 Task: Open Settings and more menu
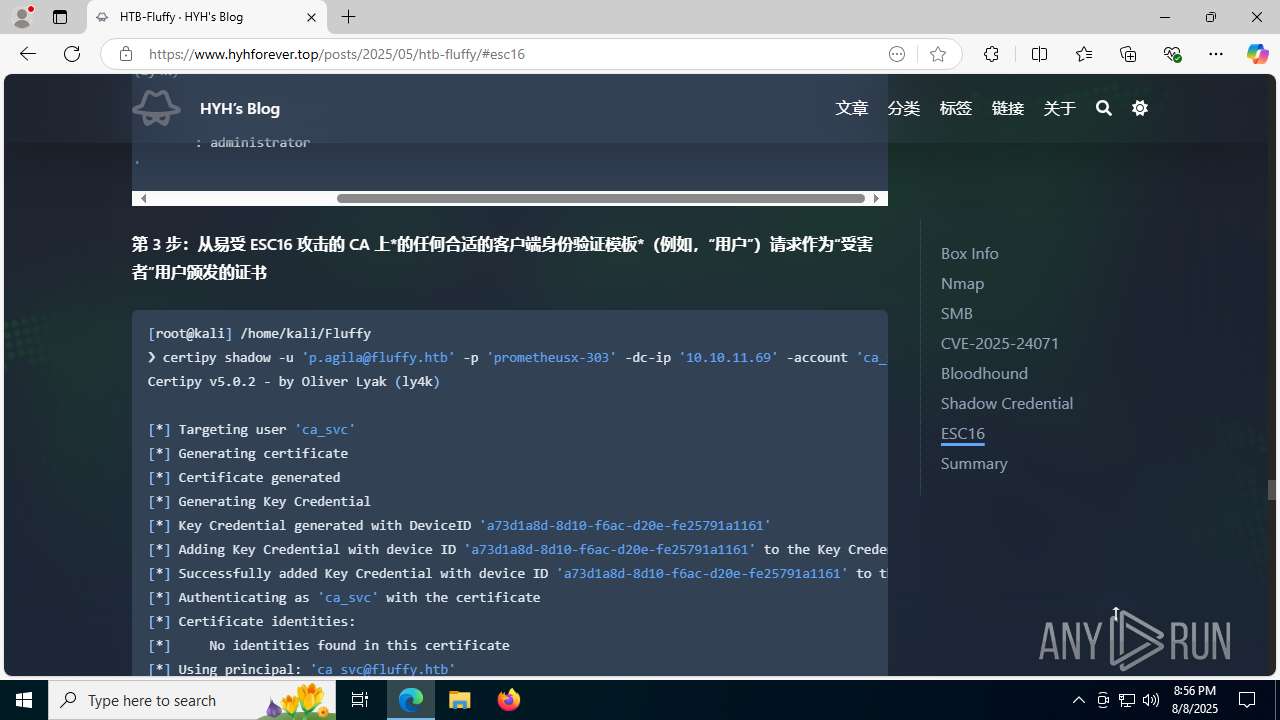point(1216,54)
